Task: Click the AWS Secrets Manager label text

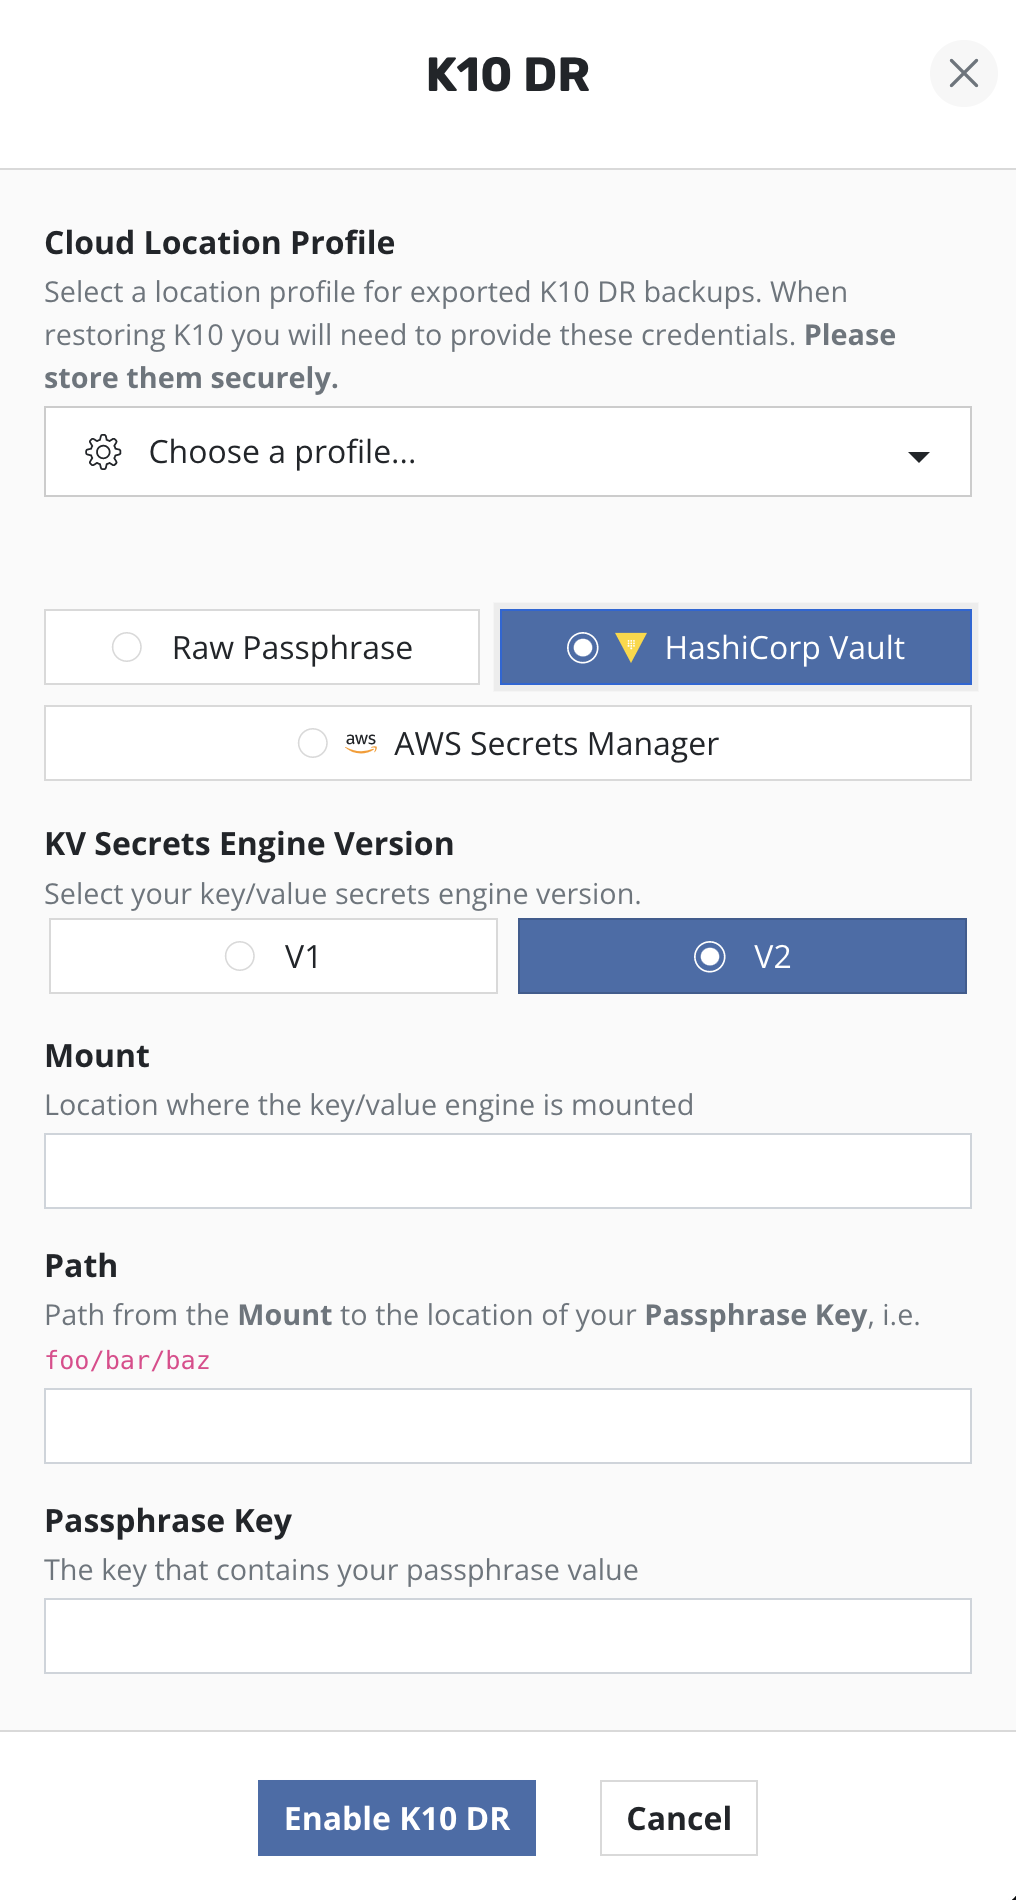Action: (x=556, y=744)
